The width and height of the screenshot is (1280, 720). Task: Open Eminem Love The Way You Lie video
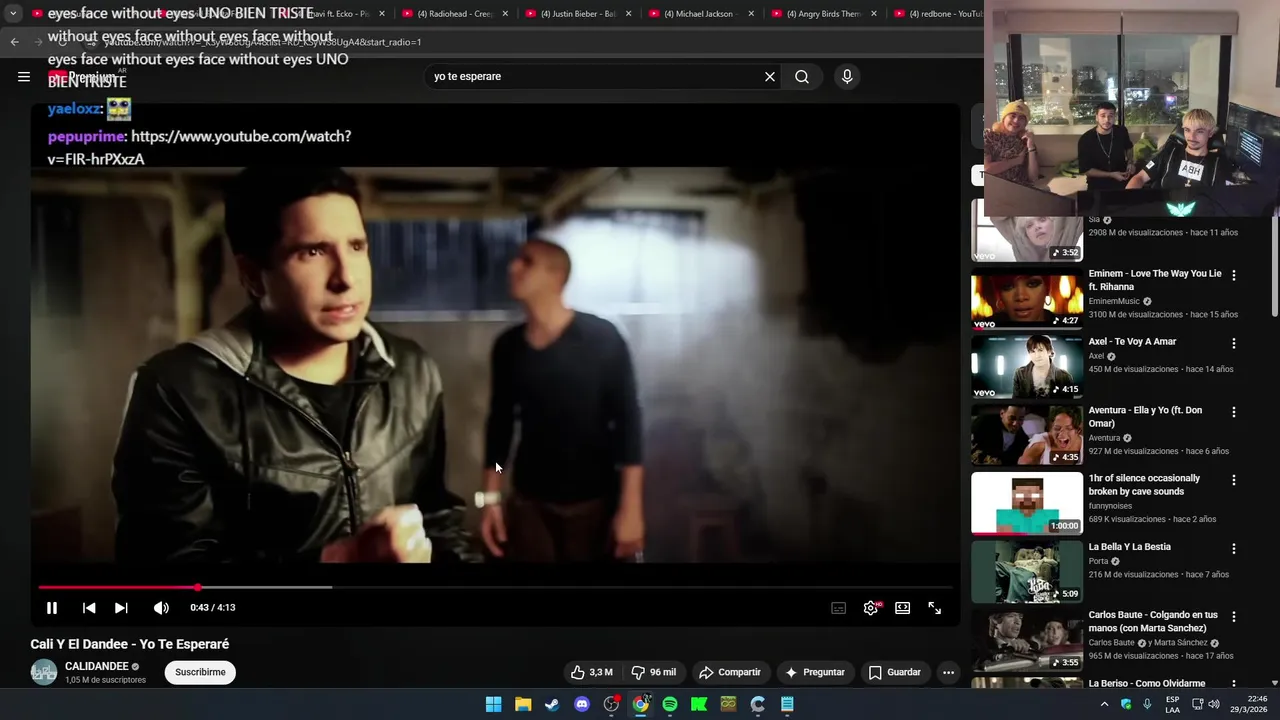[1155, 280]
